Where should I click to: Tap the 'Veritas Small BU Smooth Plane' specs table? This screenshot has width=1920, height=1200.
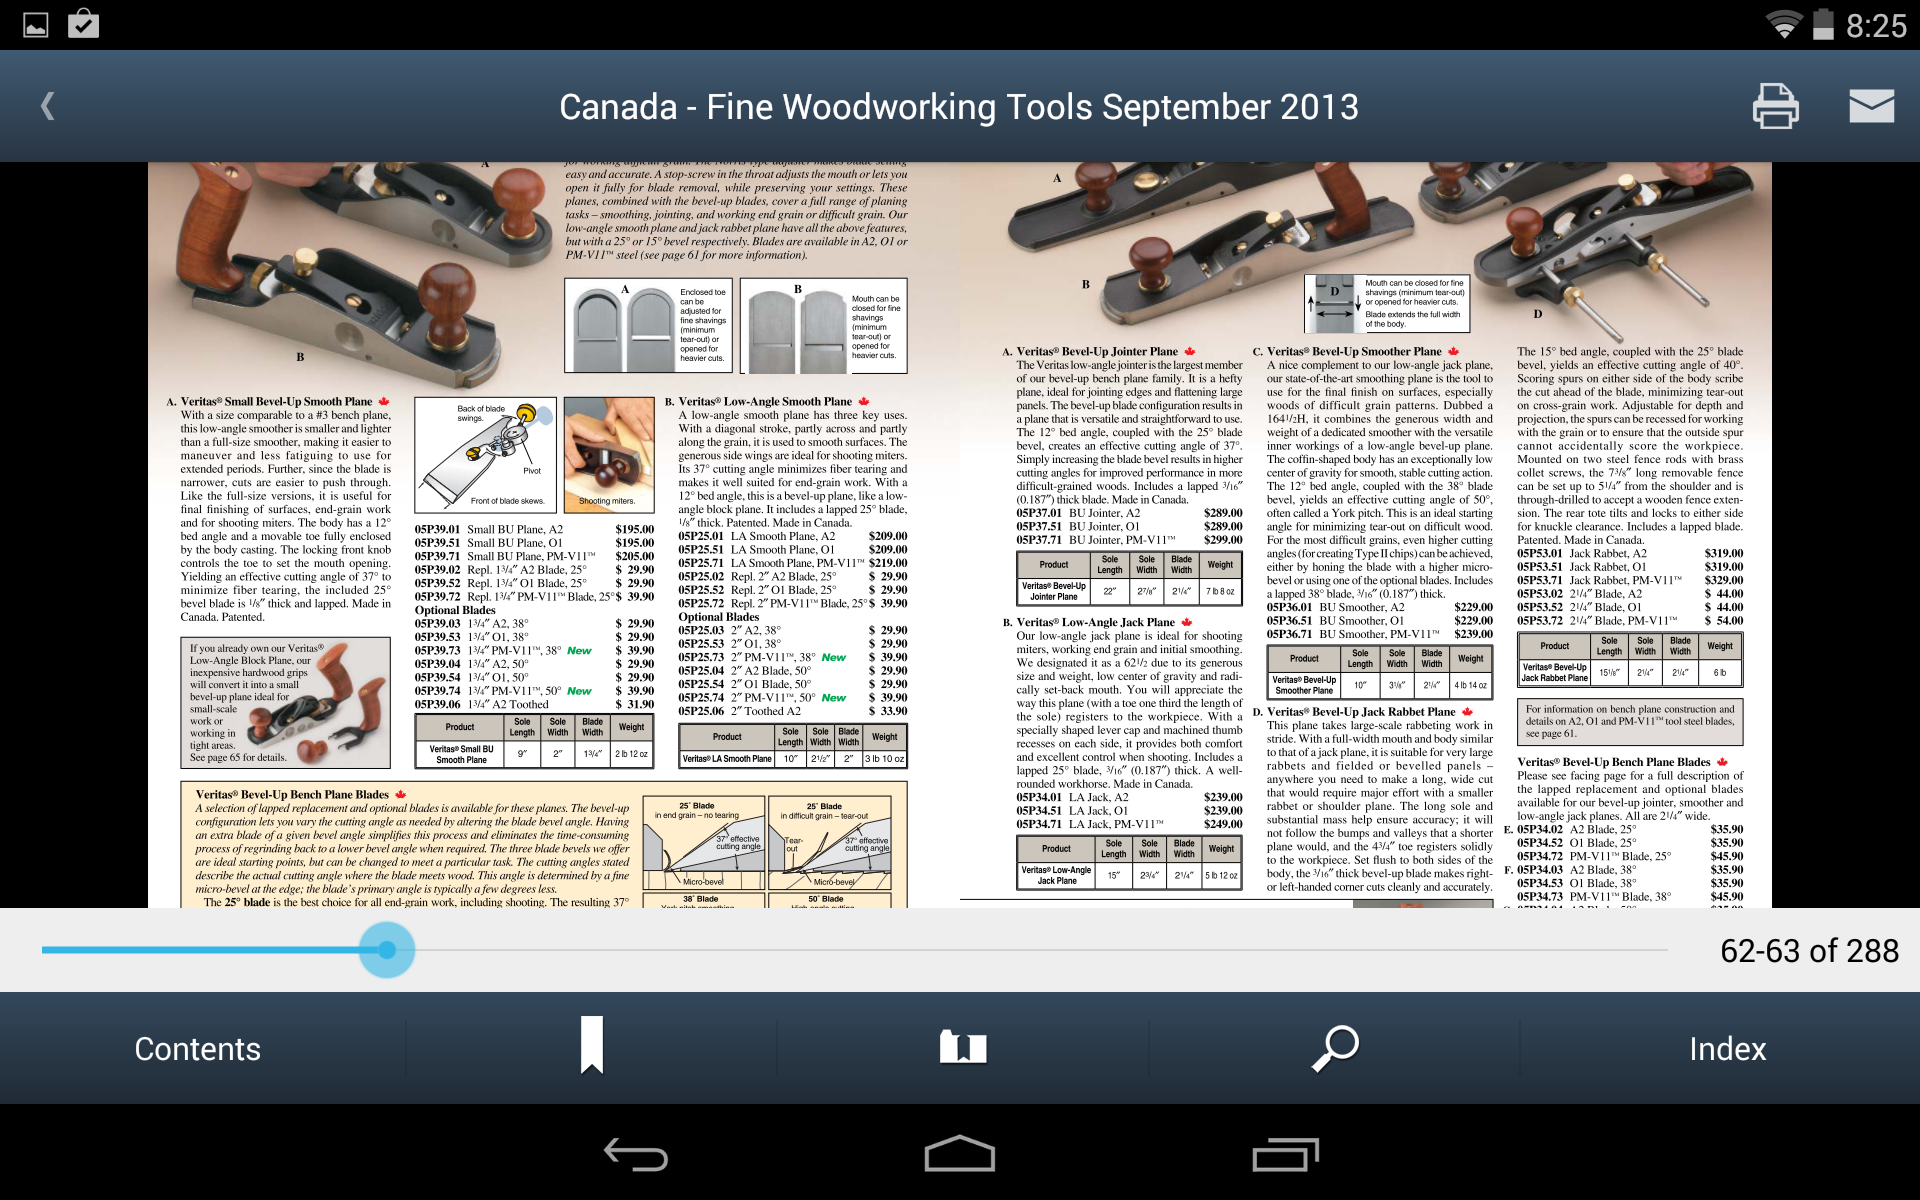[x=534, y=741]
